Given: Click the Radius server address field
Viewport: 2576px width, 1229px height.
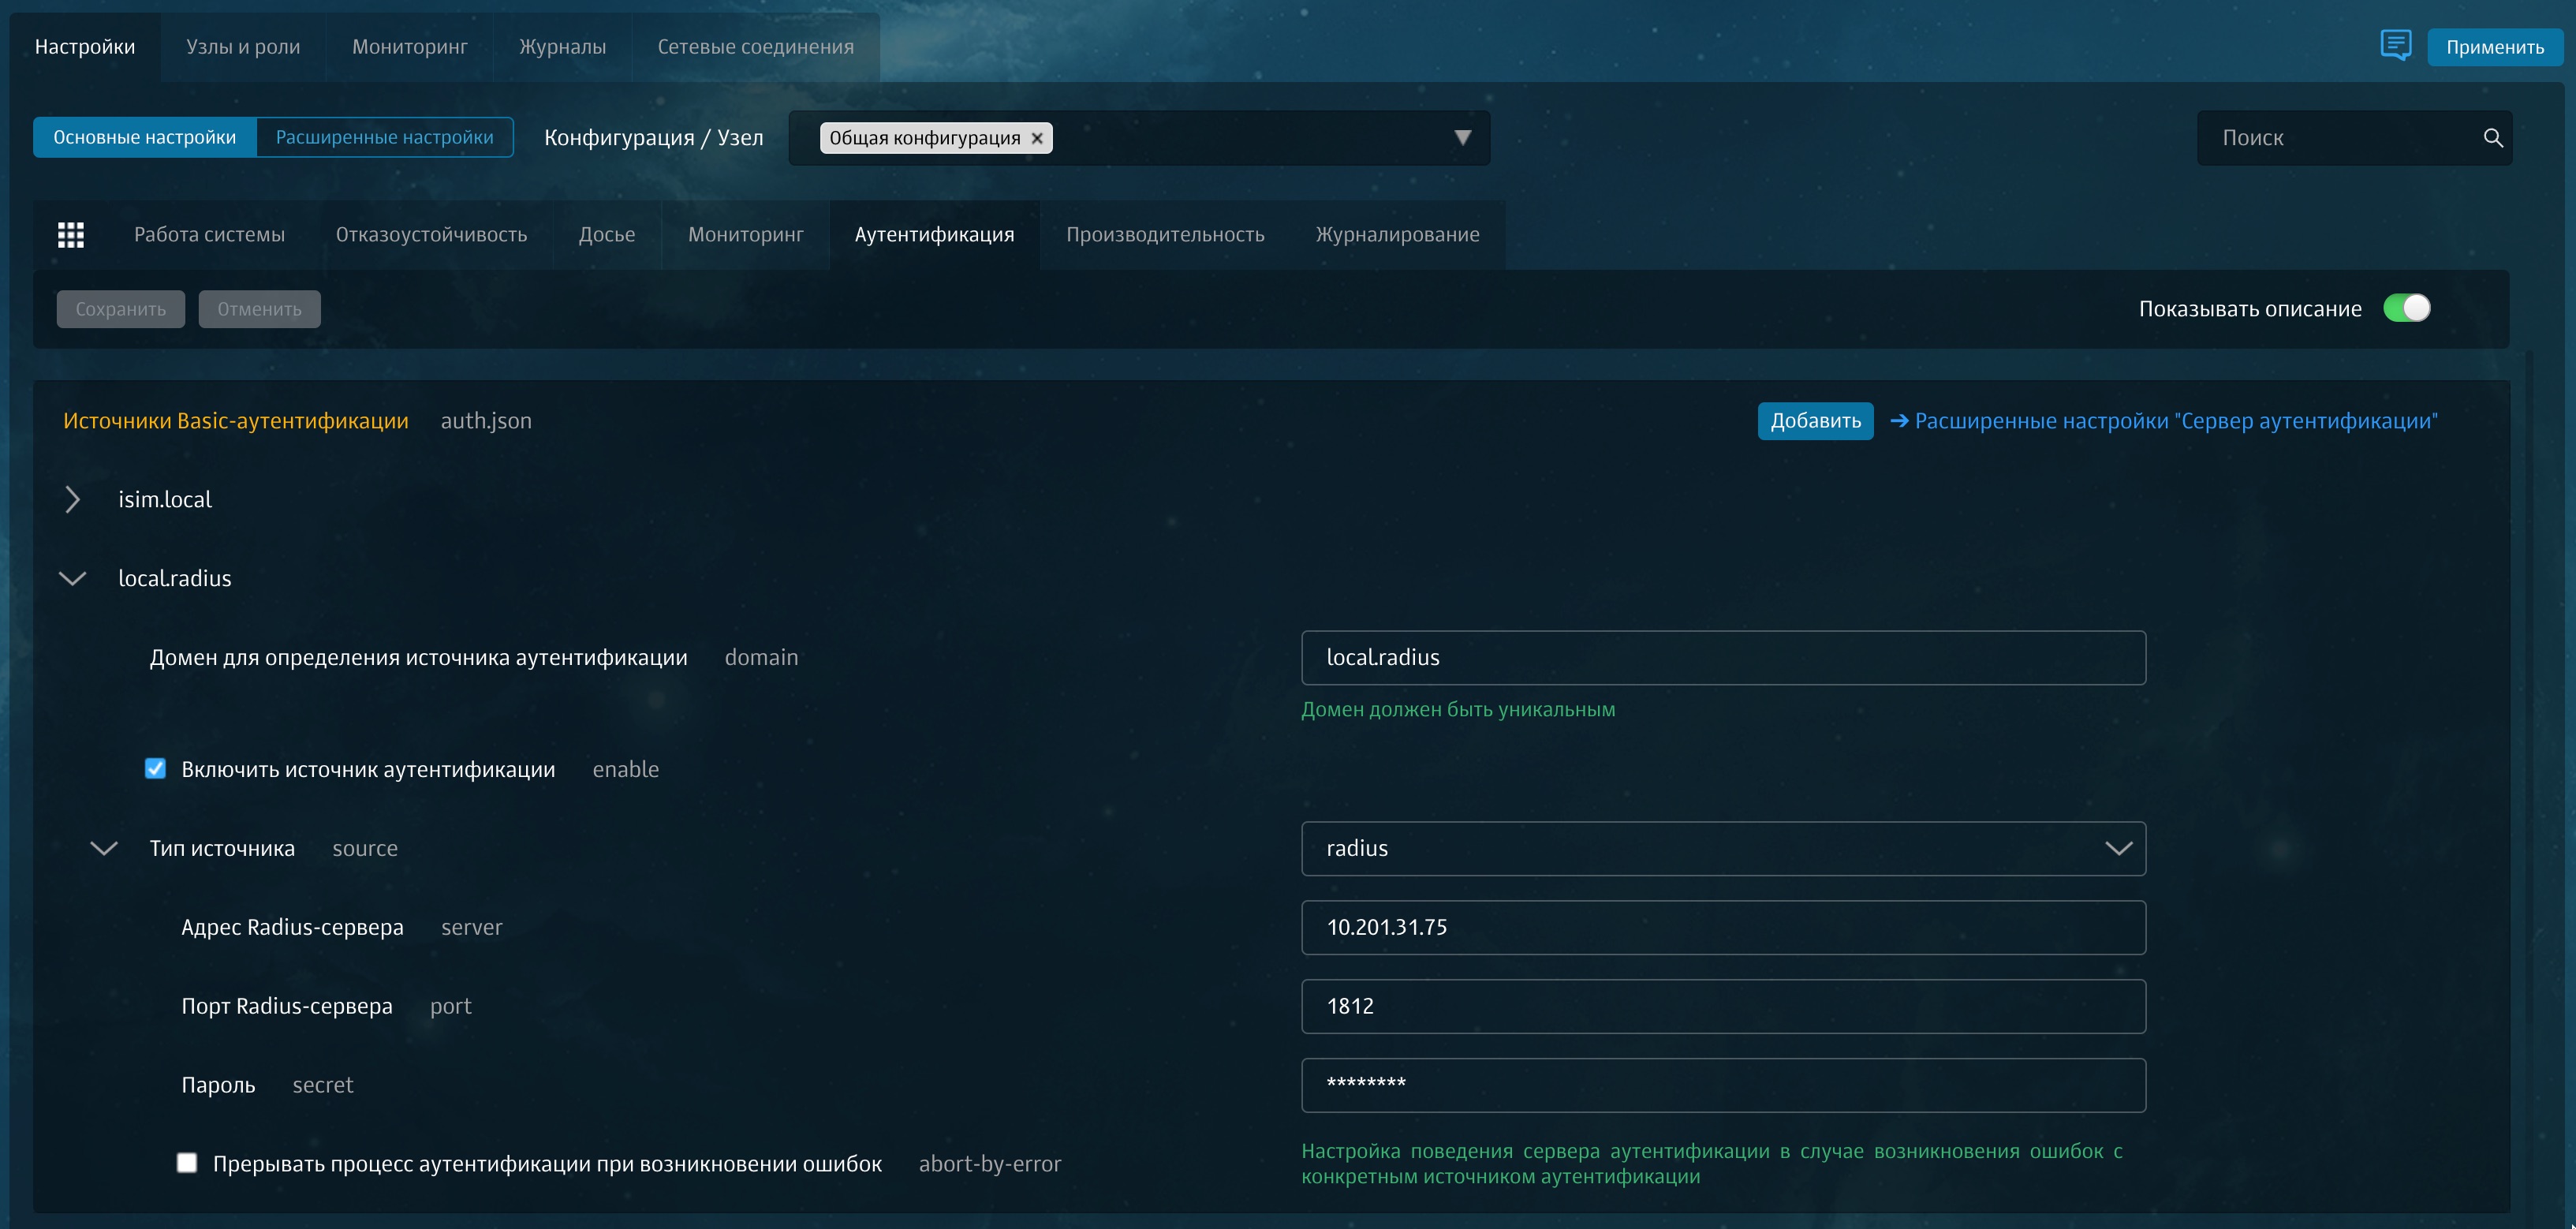Looking at the screenshot, I should click(1722, 927).
